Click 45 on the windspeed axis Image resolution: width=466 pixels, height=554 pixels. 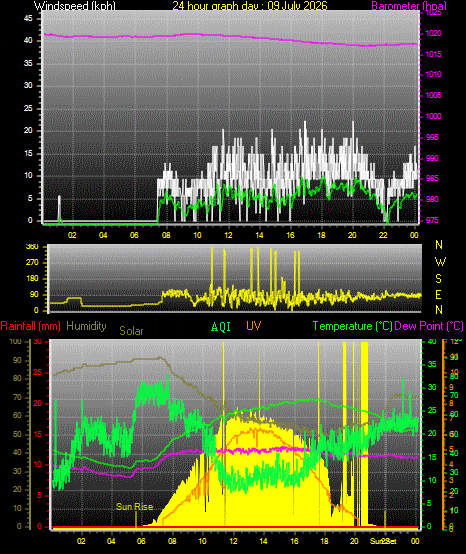pyautogui.click(x=28, y=18)
